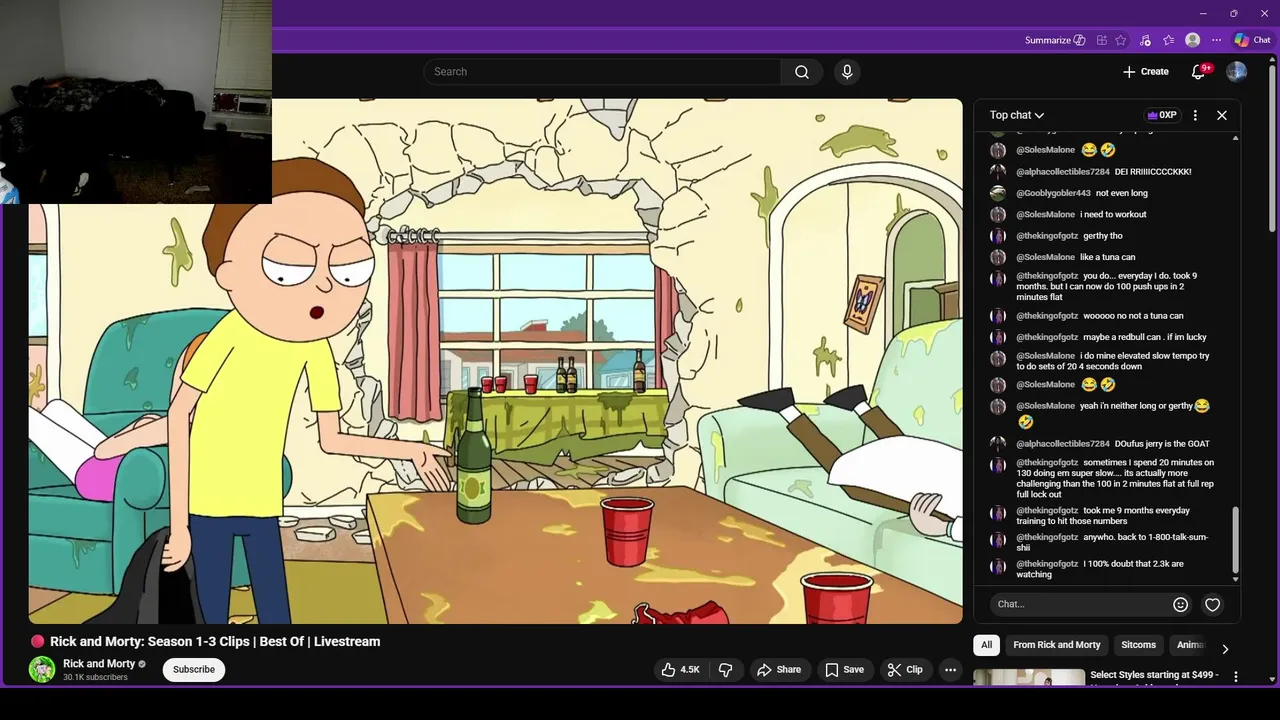Click the Create button
The height and width of the screenshot is (720, 1280).
tap(1145, 72)
